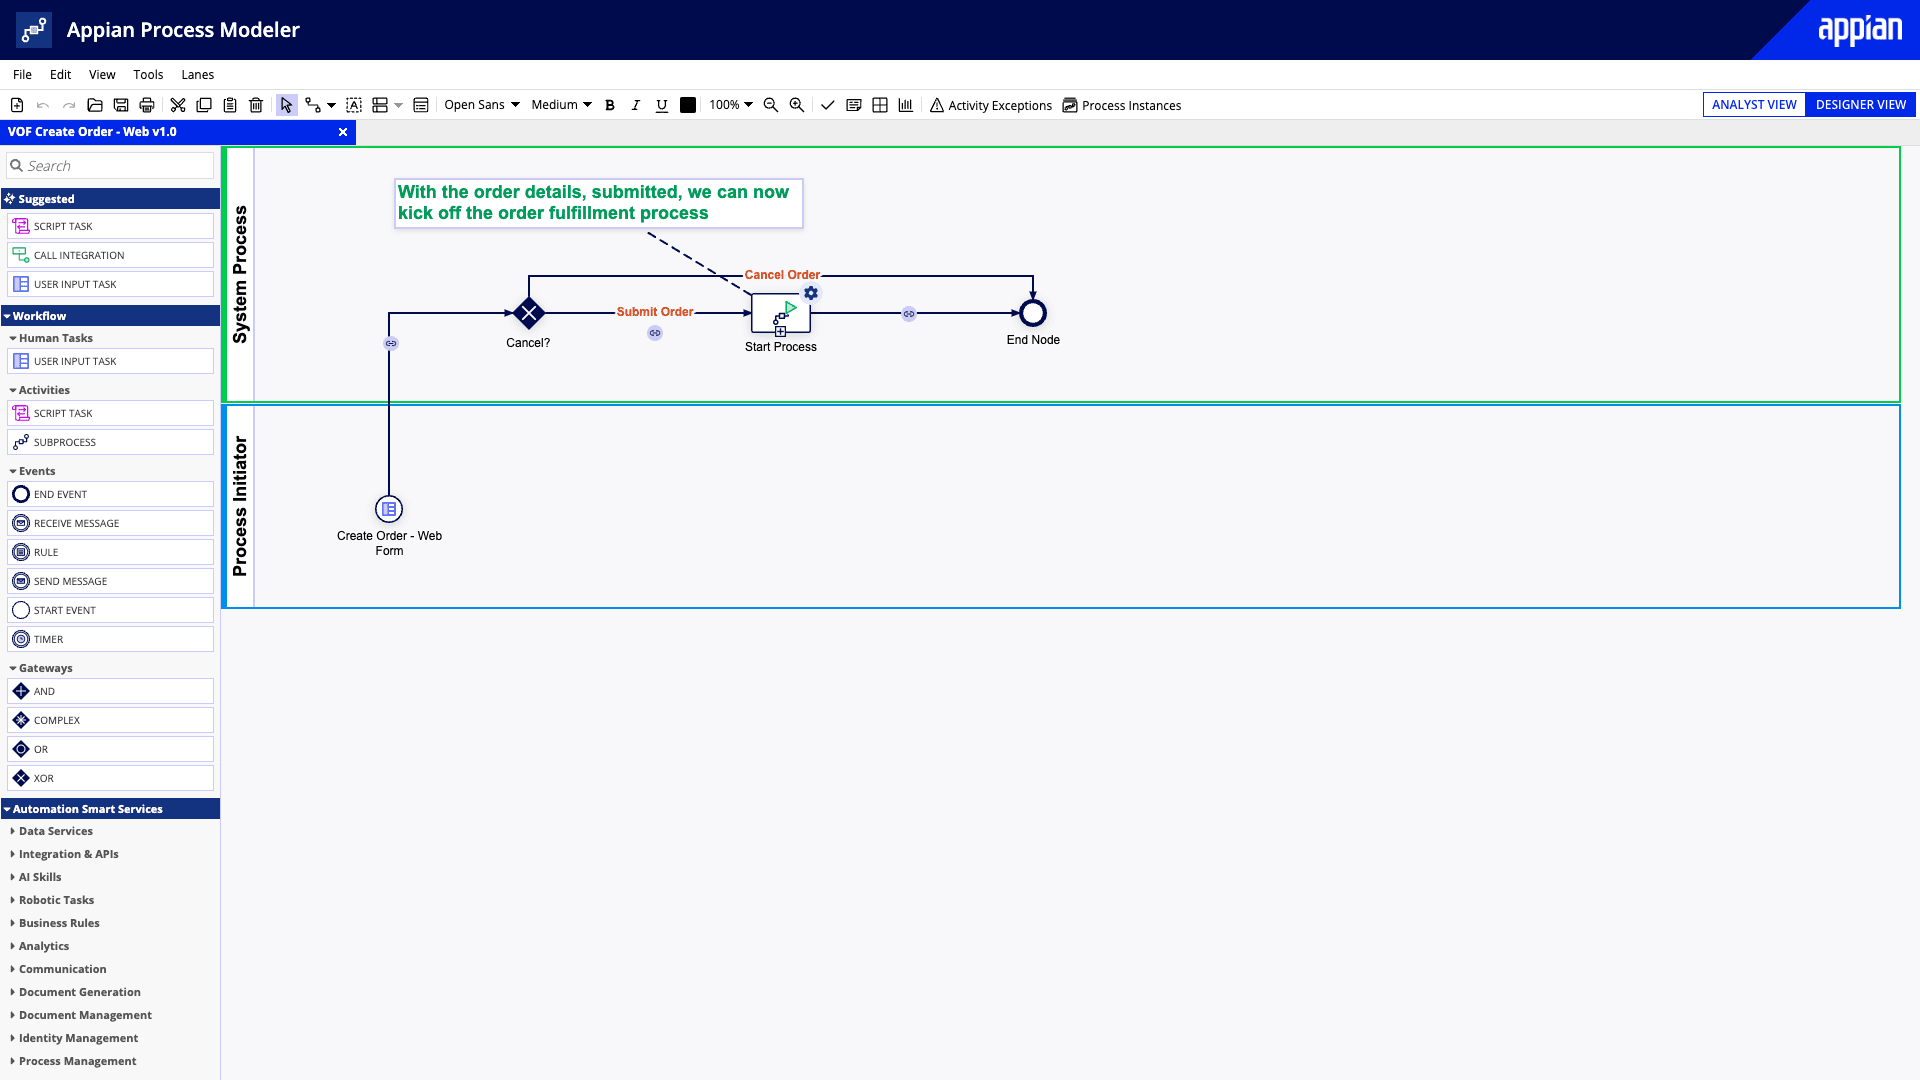Activate the pointer selection tool
The height and width of the screenshot is (1080, 1920).
[287, 105]
